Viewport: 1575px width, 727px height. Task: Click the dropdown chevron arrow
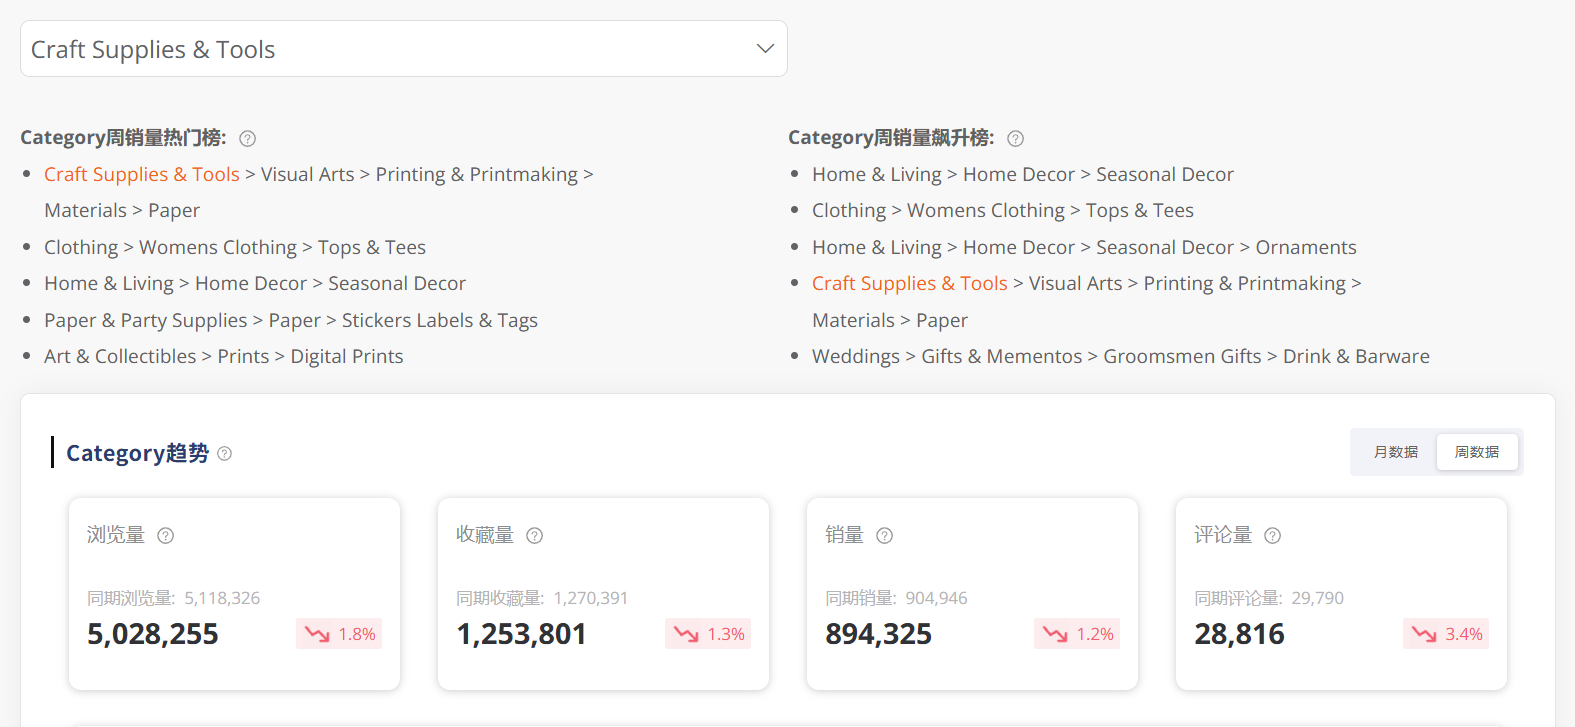(x=765, y=49)
